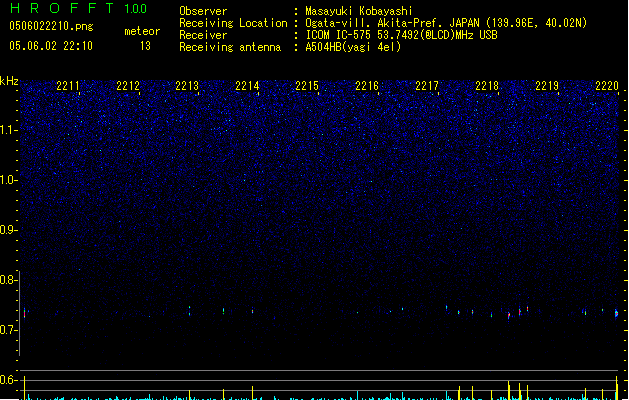Click the 2215 time marker
The width and height of the screenshot is (629, 400).
pyautogui.click(x=307, y=85)
